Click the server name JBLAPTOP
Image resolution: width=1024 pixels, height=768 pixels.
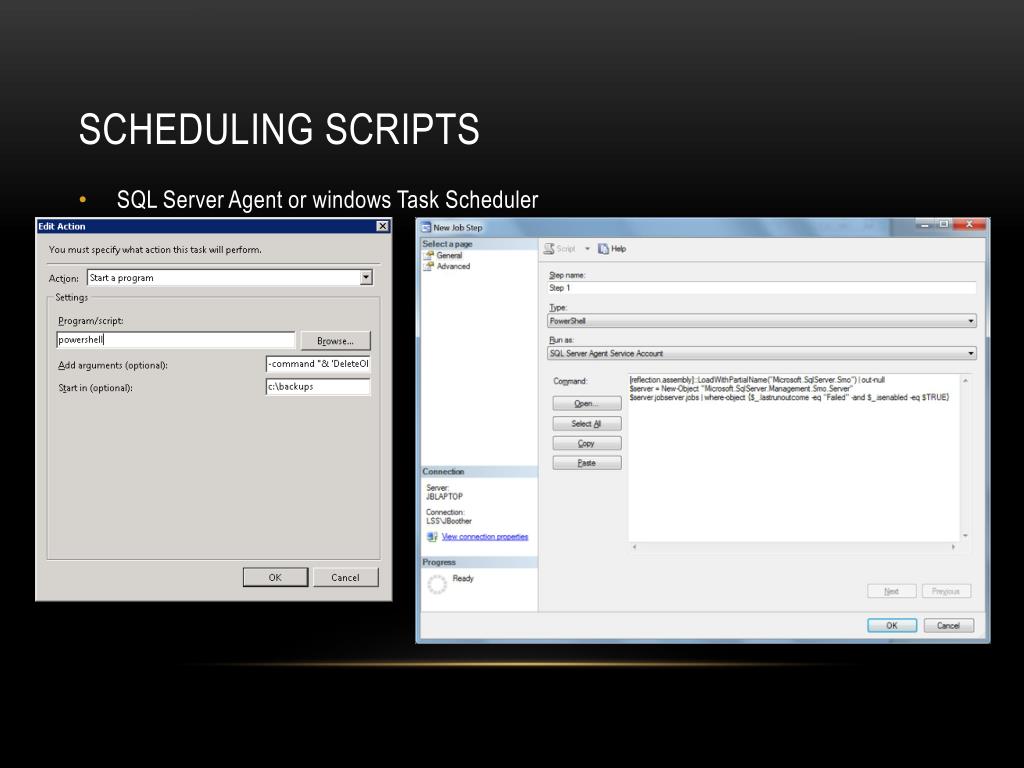coord(444,496)
